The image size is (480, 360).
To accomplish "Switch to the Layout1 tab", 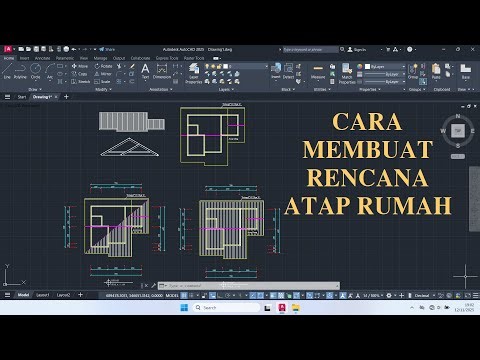I will click(x=42, y=295).
